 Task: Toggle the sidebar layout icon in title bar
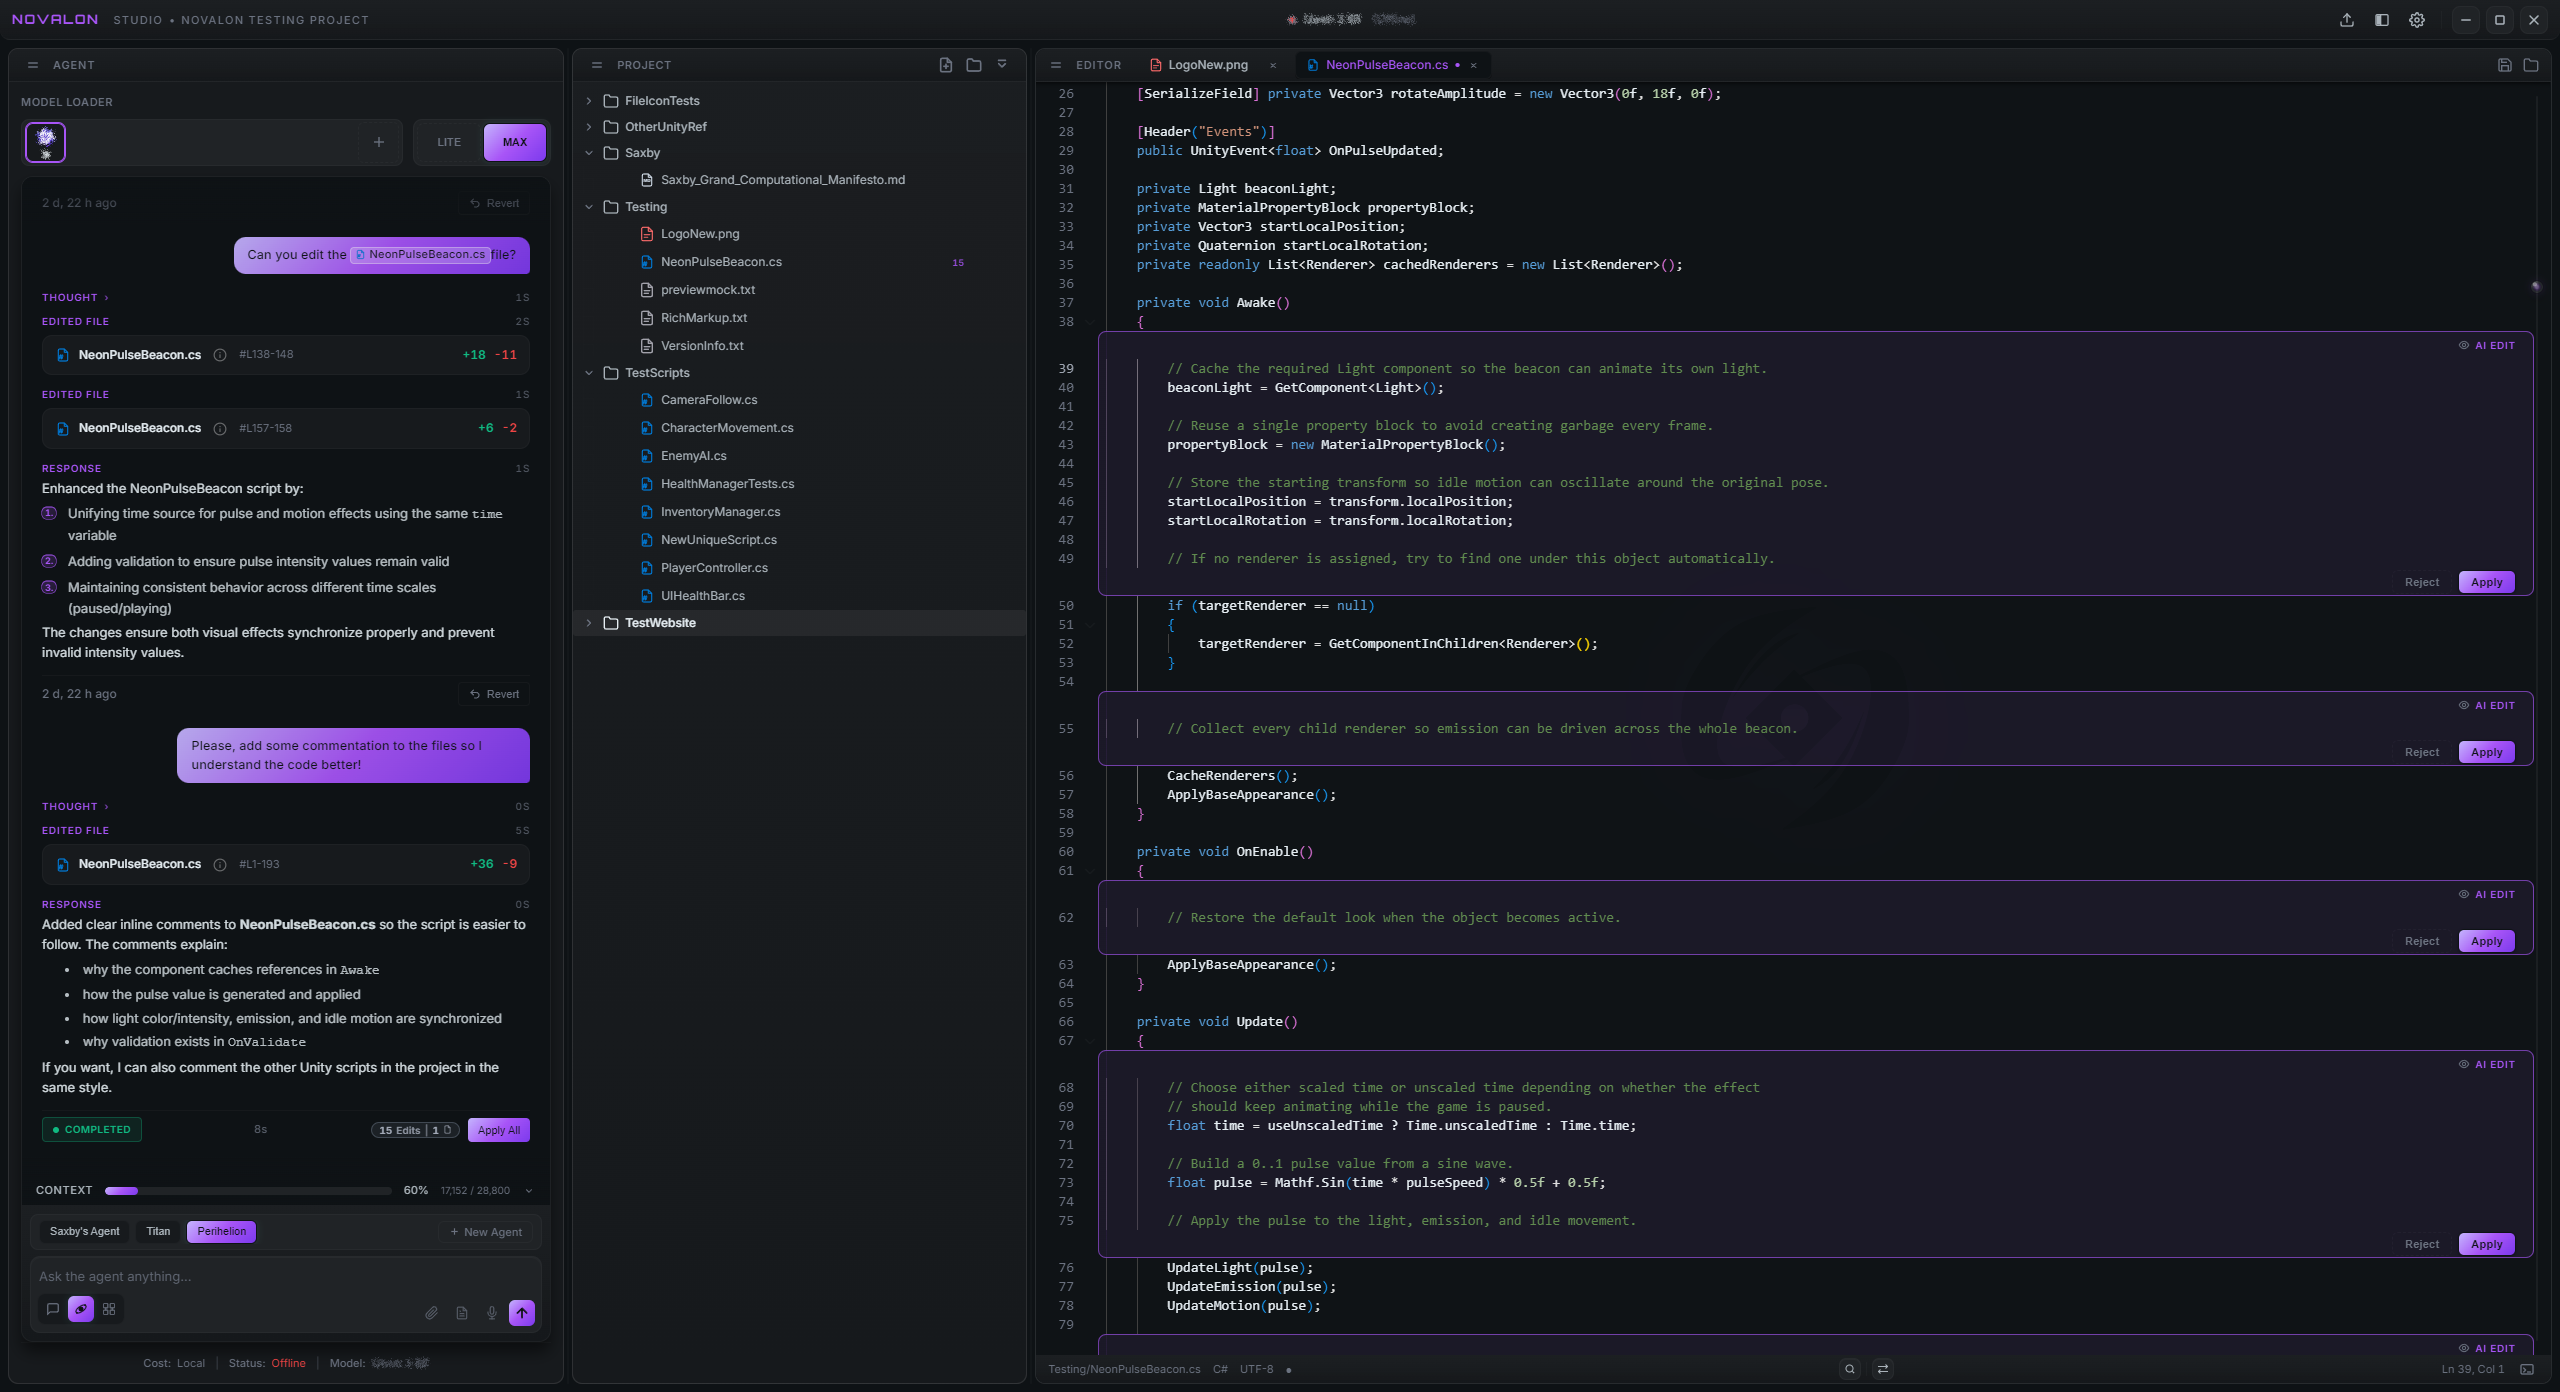[2382, 20]
